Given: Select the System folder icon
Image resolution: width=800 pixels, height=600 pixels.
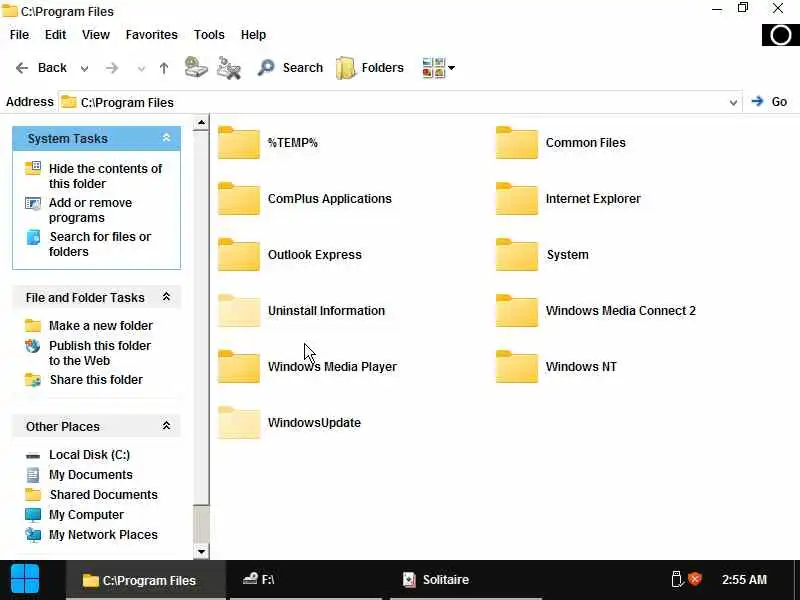Looking at the screenshot, I should point(516,255).
